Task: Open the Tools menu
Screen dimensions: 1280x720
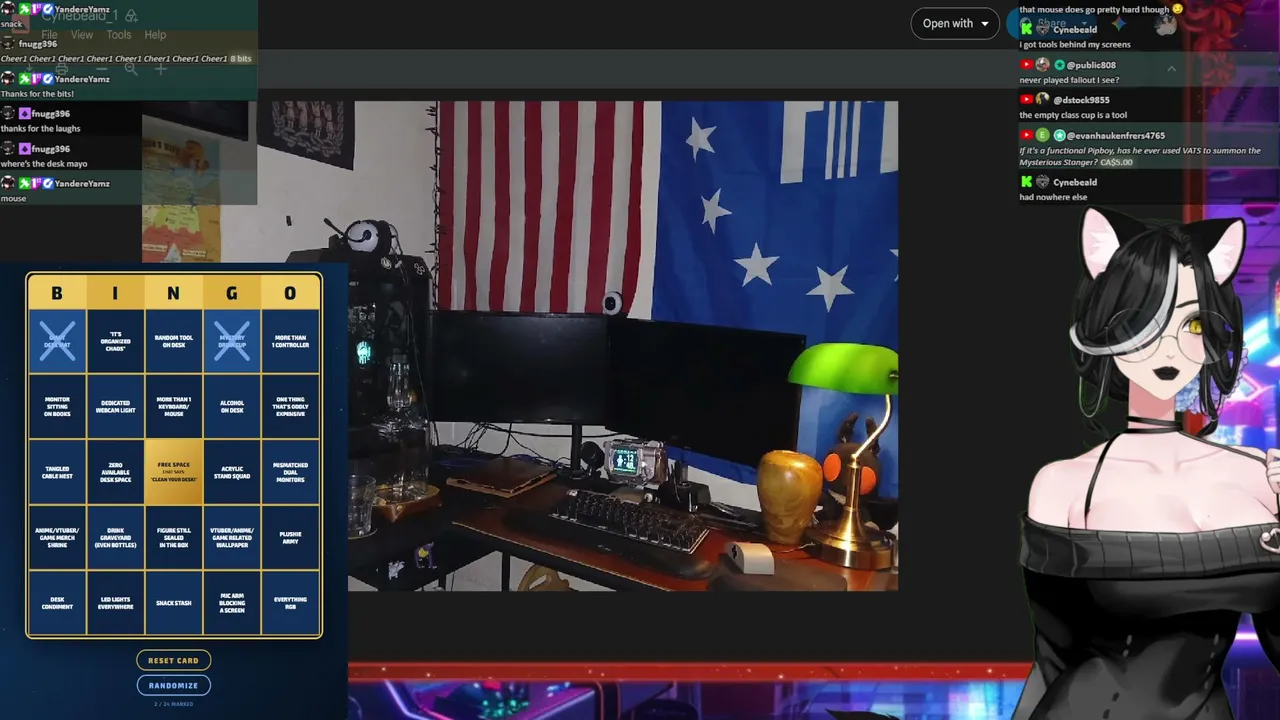Action: coord(119,35)
